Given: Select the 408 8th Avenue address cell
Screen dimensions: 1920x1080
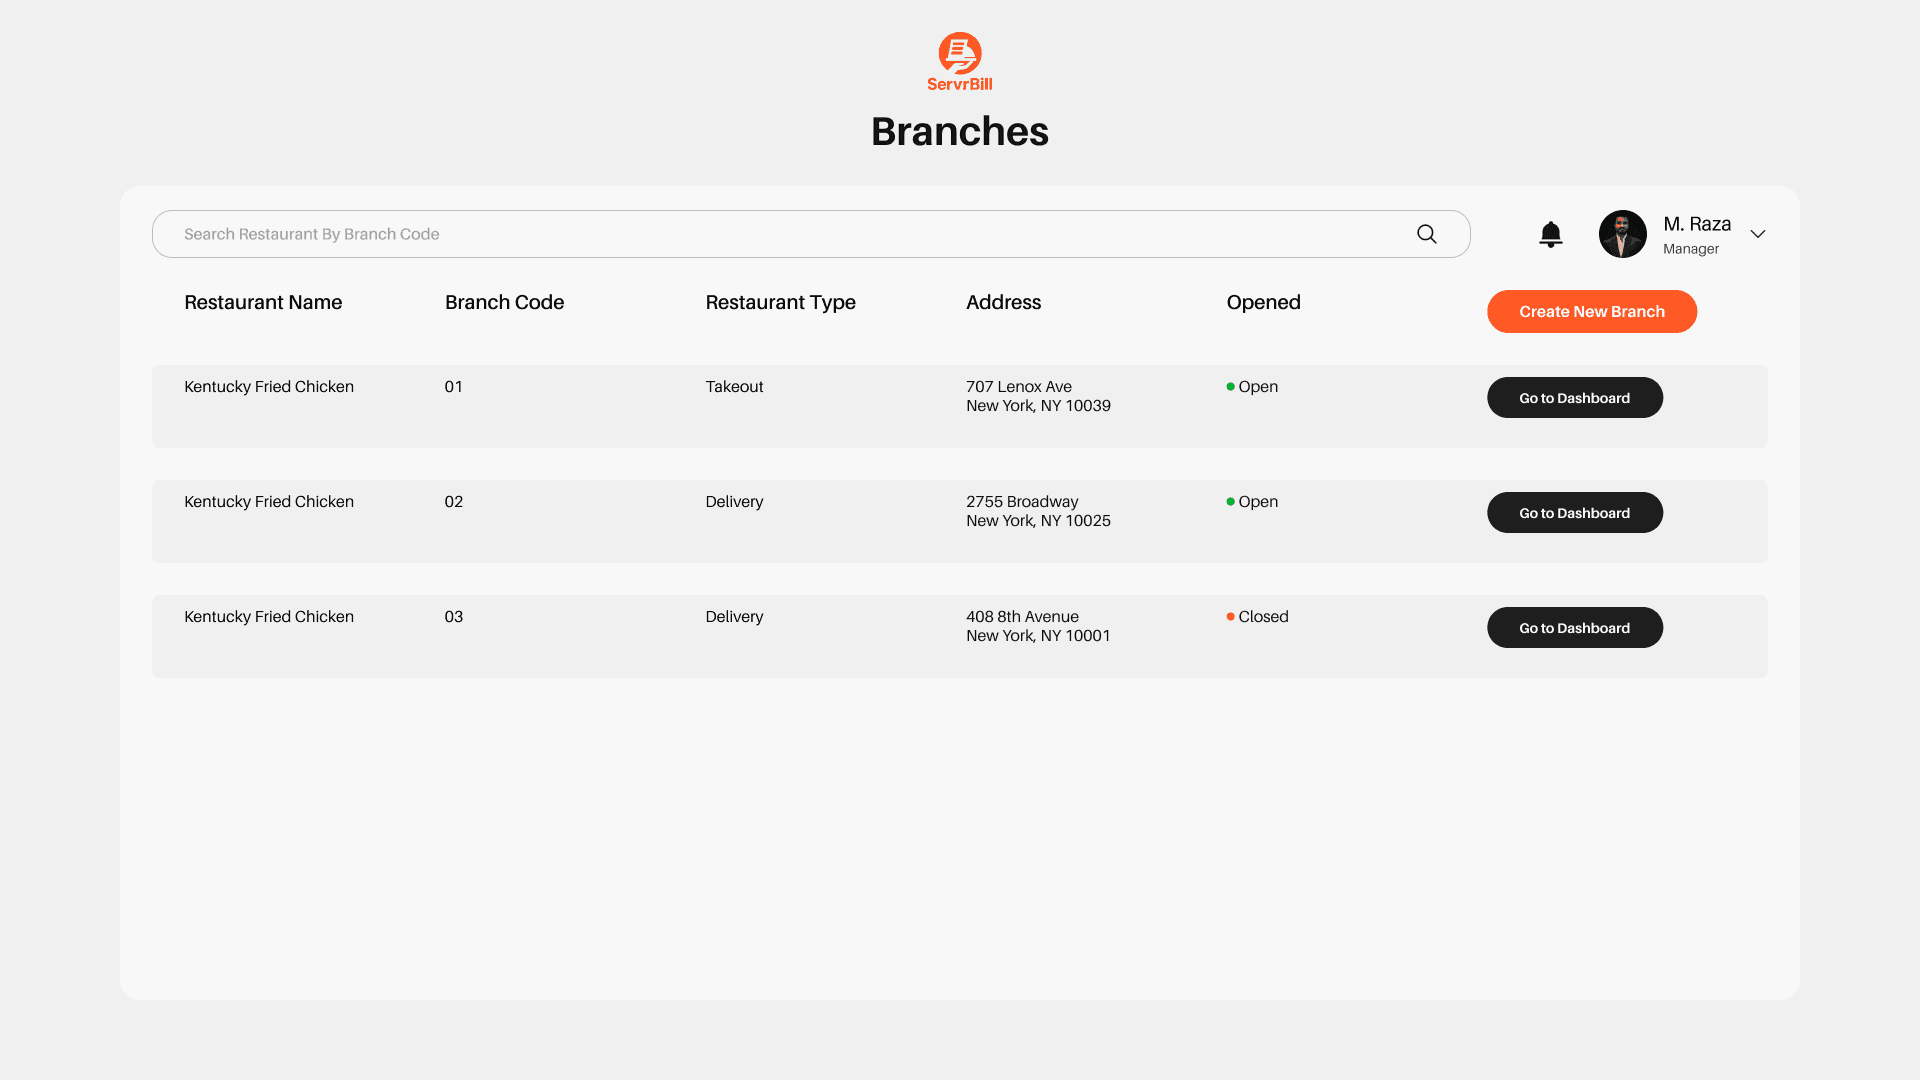Looking at the screenshot, I should click(1038, 626).
